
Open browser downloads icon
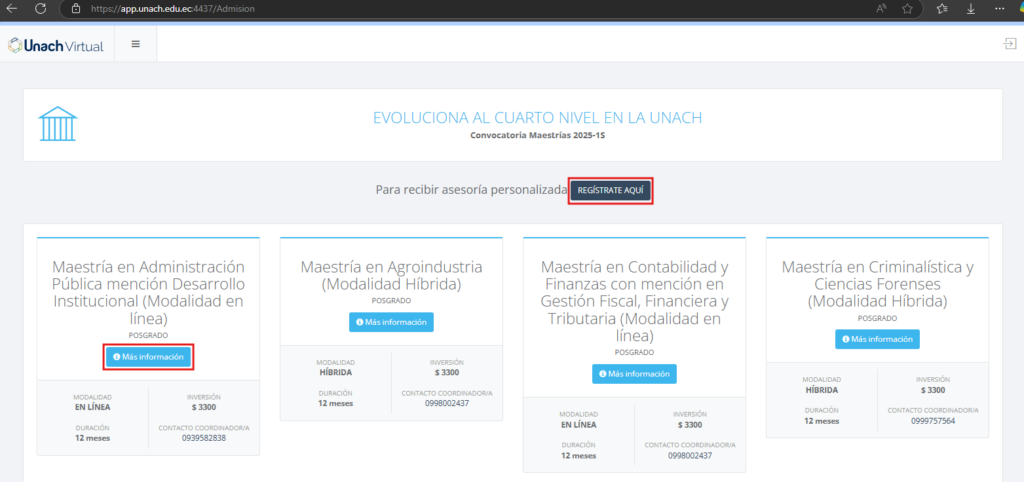pos(971,8)
